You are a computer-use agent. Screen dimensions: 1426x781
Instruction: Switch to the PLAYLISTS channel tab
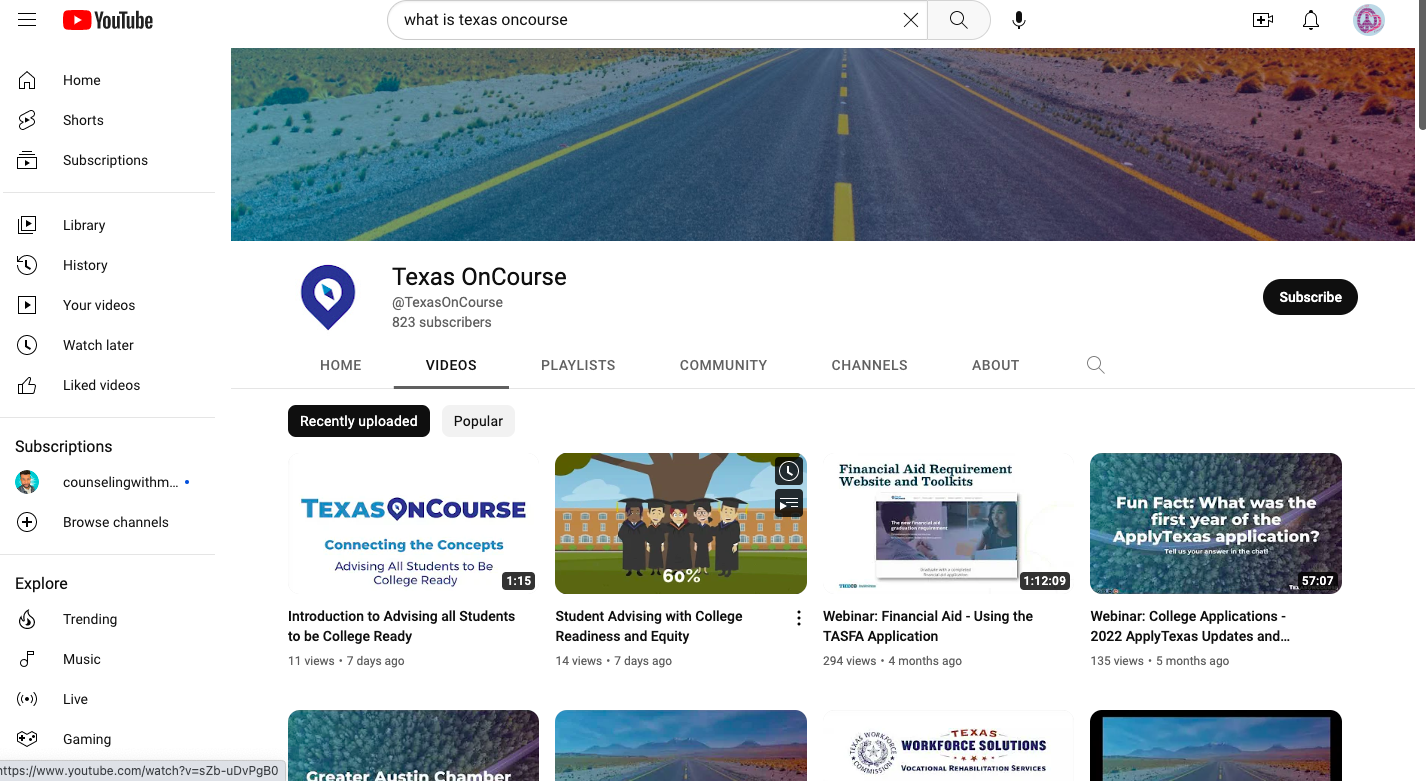click(578, 365)
